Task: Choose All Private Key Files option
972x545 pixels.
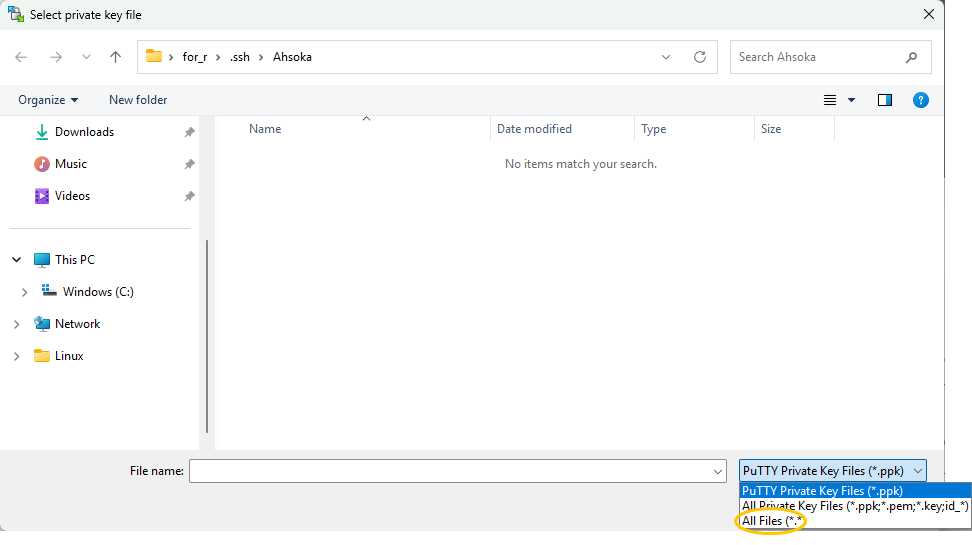Action: tap(855, 506)
